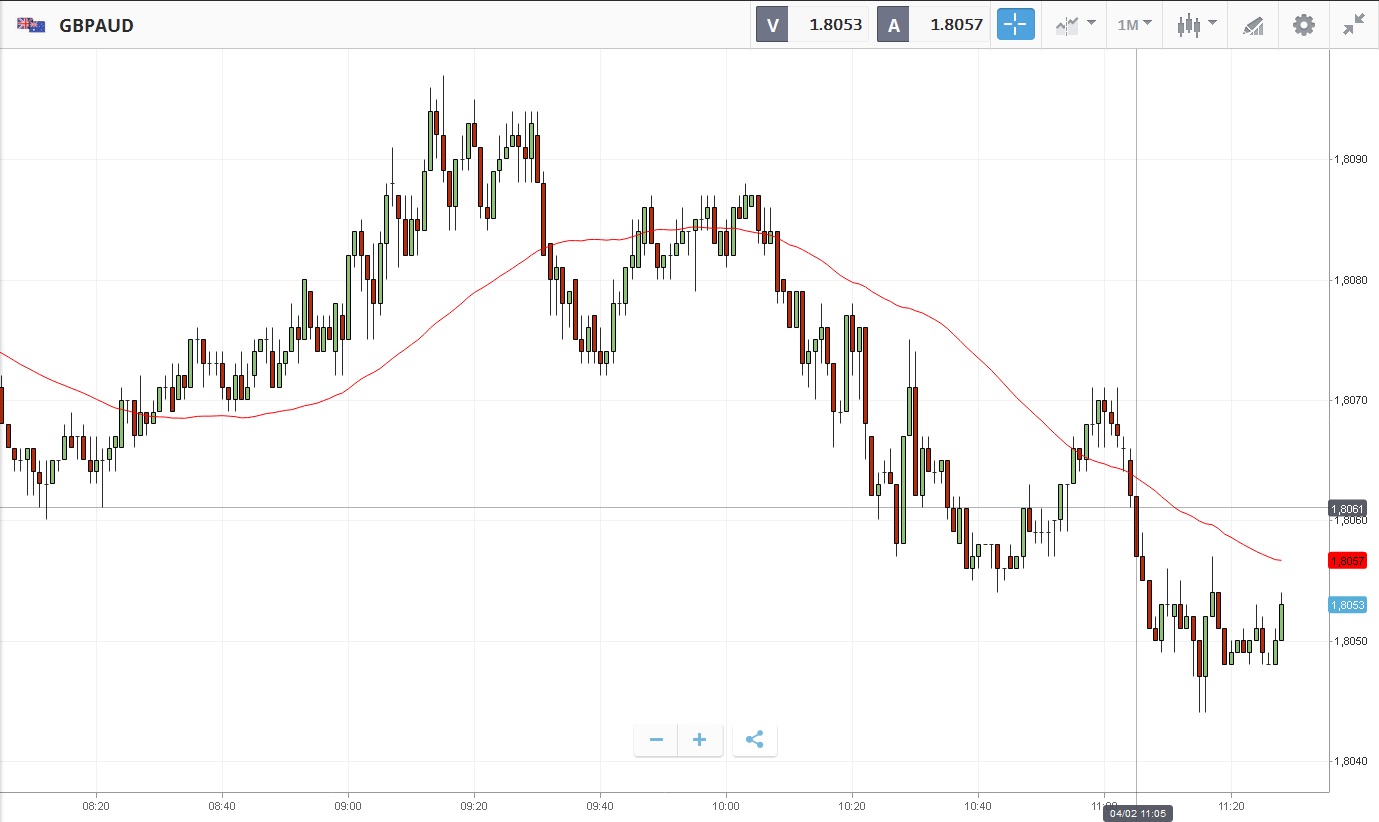Collapse chart from full screen

1354,25
